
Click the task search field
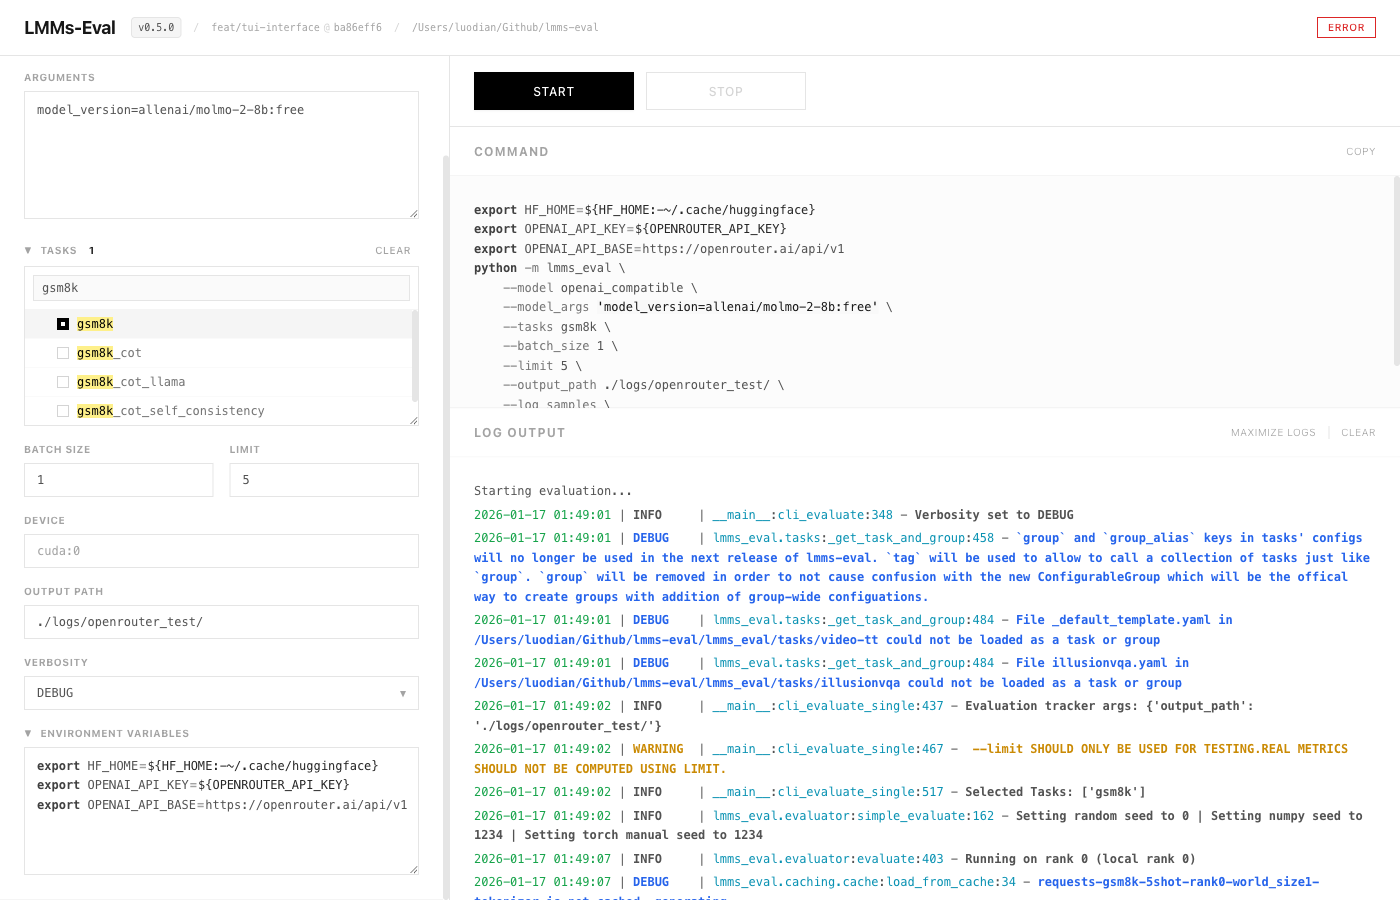(x=221, y=288)
